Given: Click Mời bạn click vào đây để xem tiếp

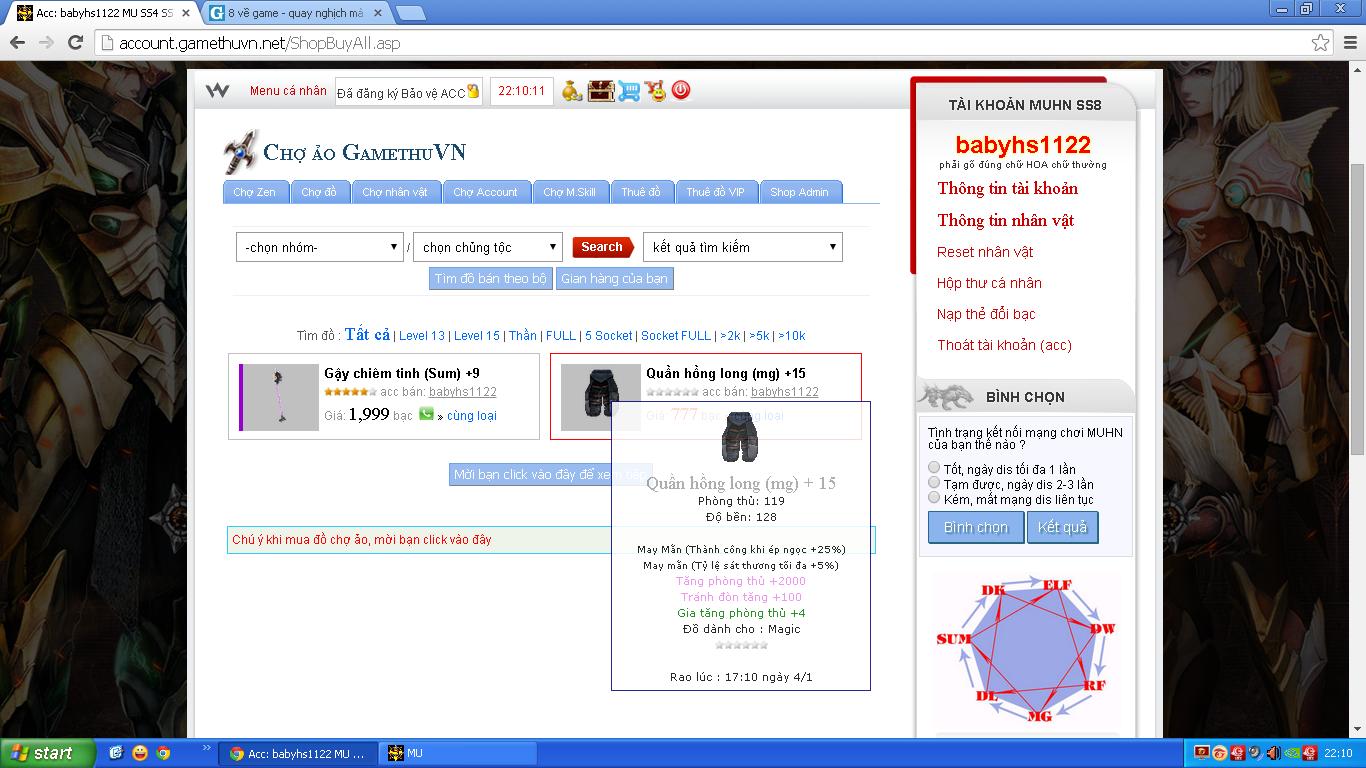Looking at the screenshot, I should click(x=550, y=475).
